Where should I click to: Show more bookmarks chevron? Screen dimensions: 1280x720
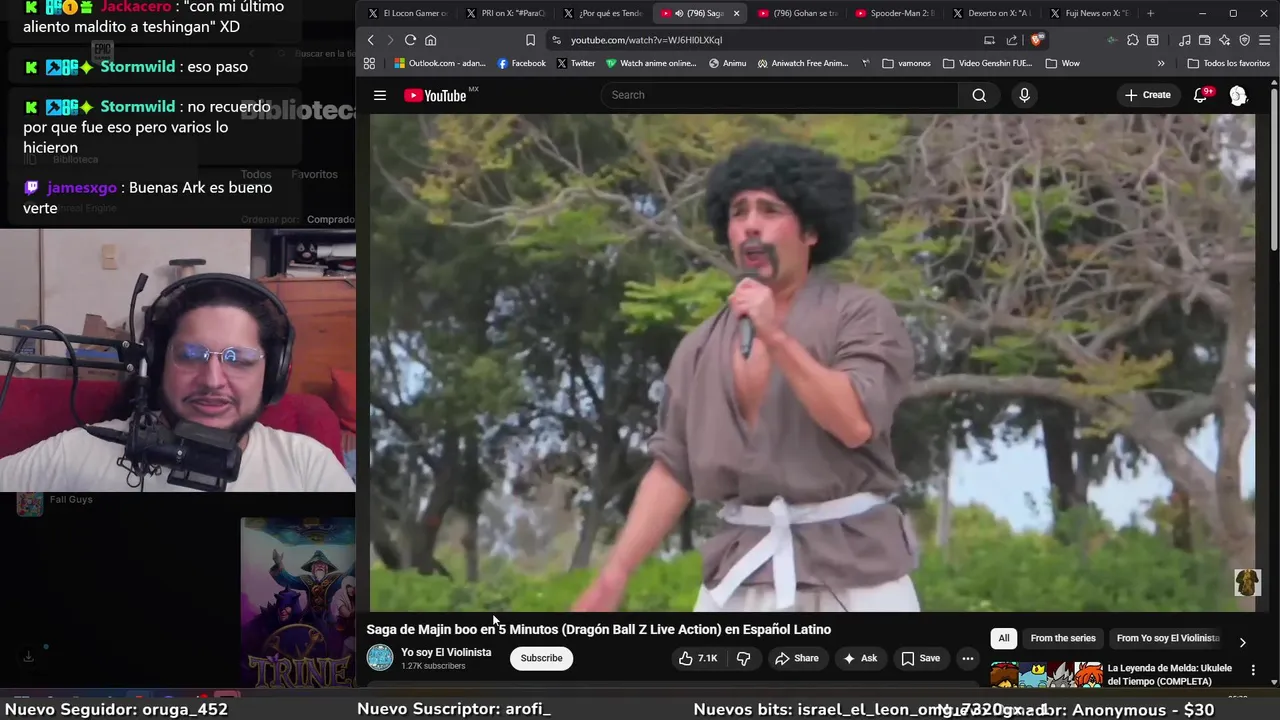click(x=1161, y=63)
